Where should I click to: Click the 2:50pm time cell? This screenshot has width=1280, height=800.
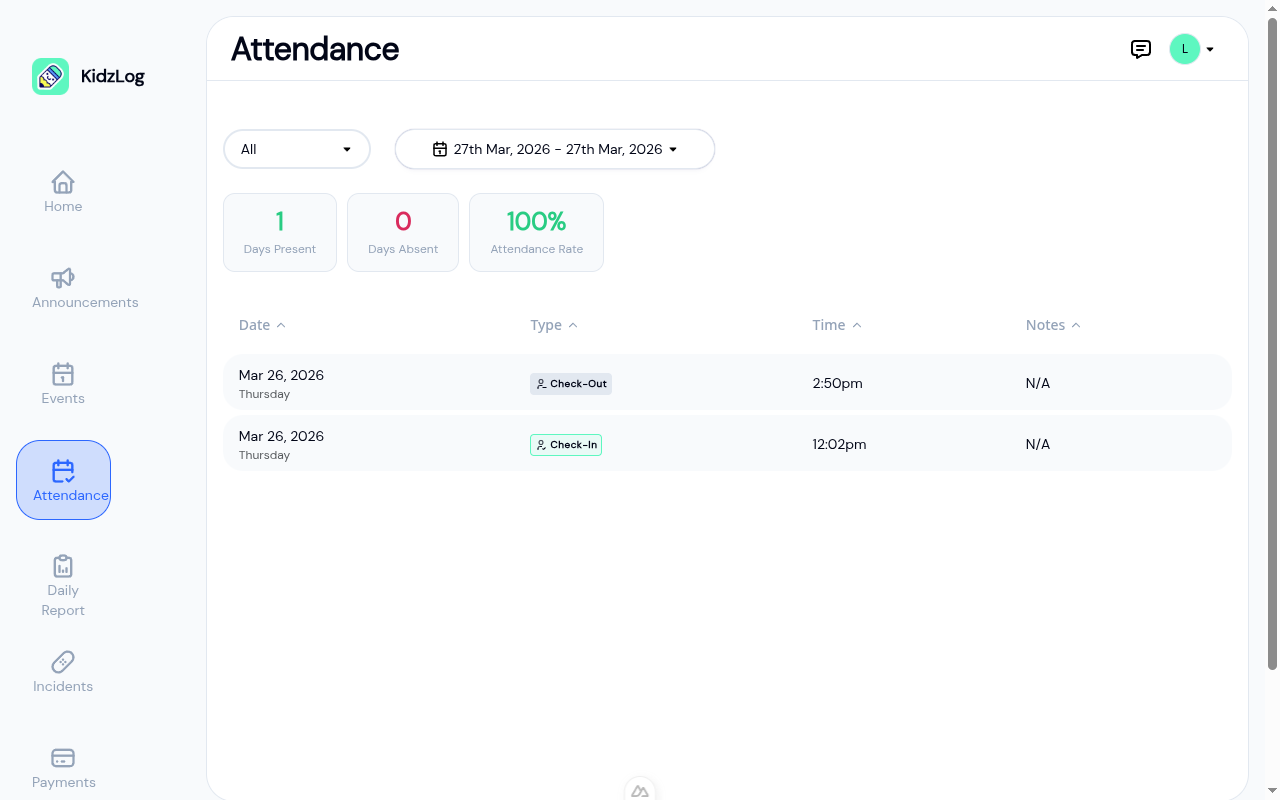coord(837,383)
